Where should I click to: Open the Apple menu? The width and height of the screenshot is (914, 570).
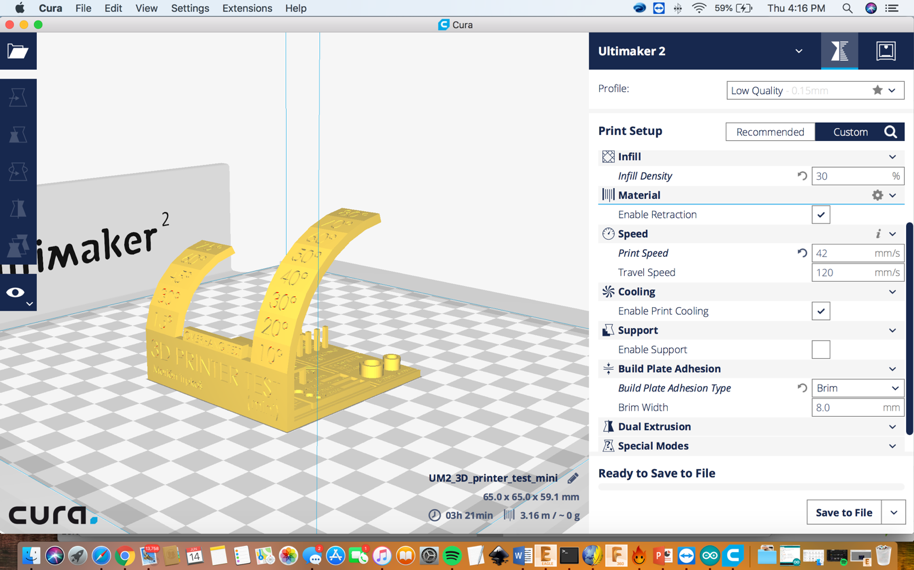[x=19, y=8]
